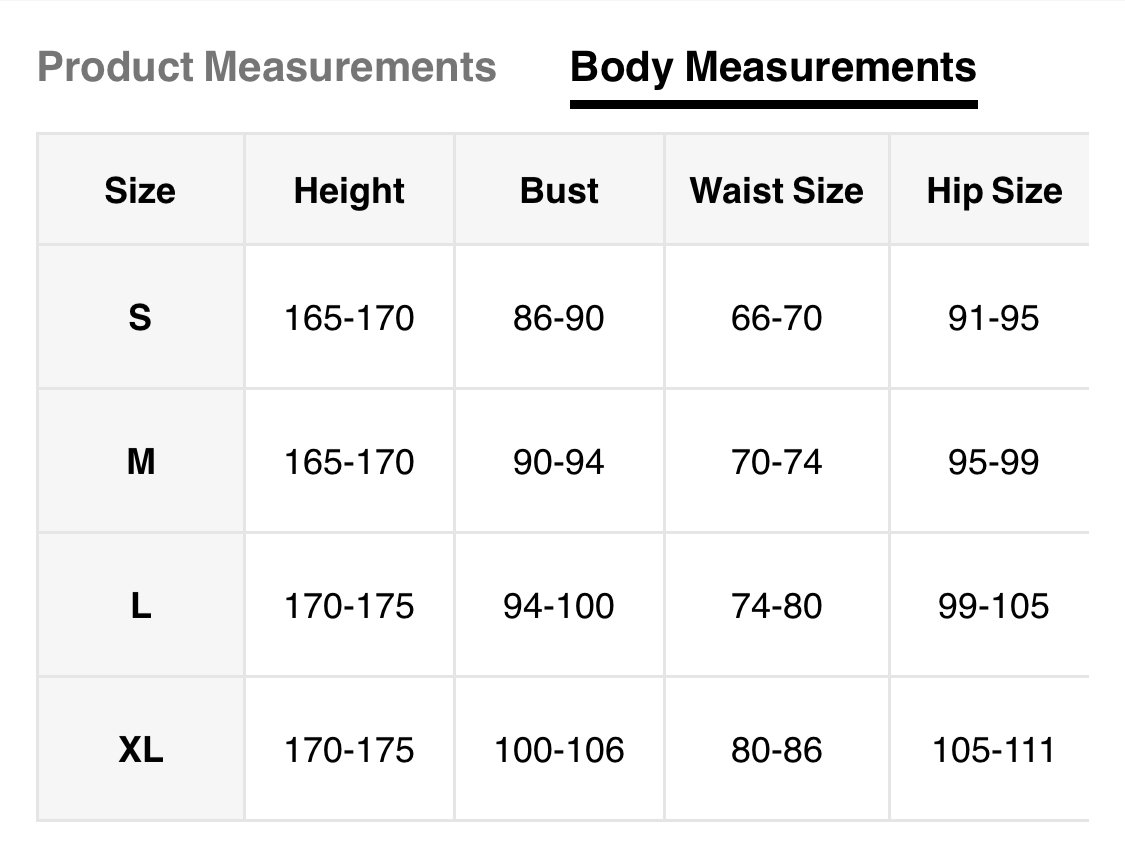Image resolution: width=1125 pixels, height=841 pixels.
Task: Click the M hip value 95-99
Action: point(993,462)
